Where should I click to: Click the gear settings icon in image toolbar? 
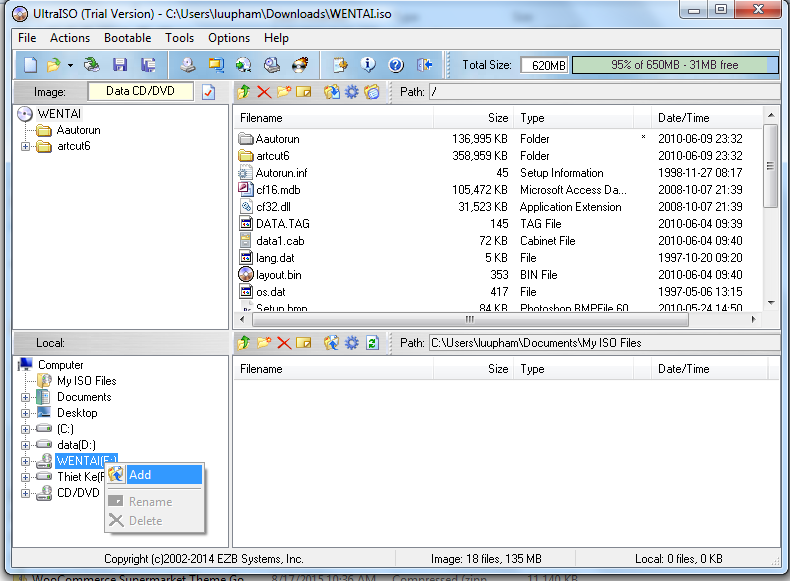click(352, 92)
